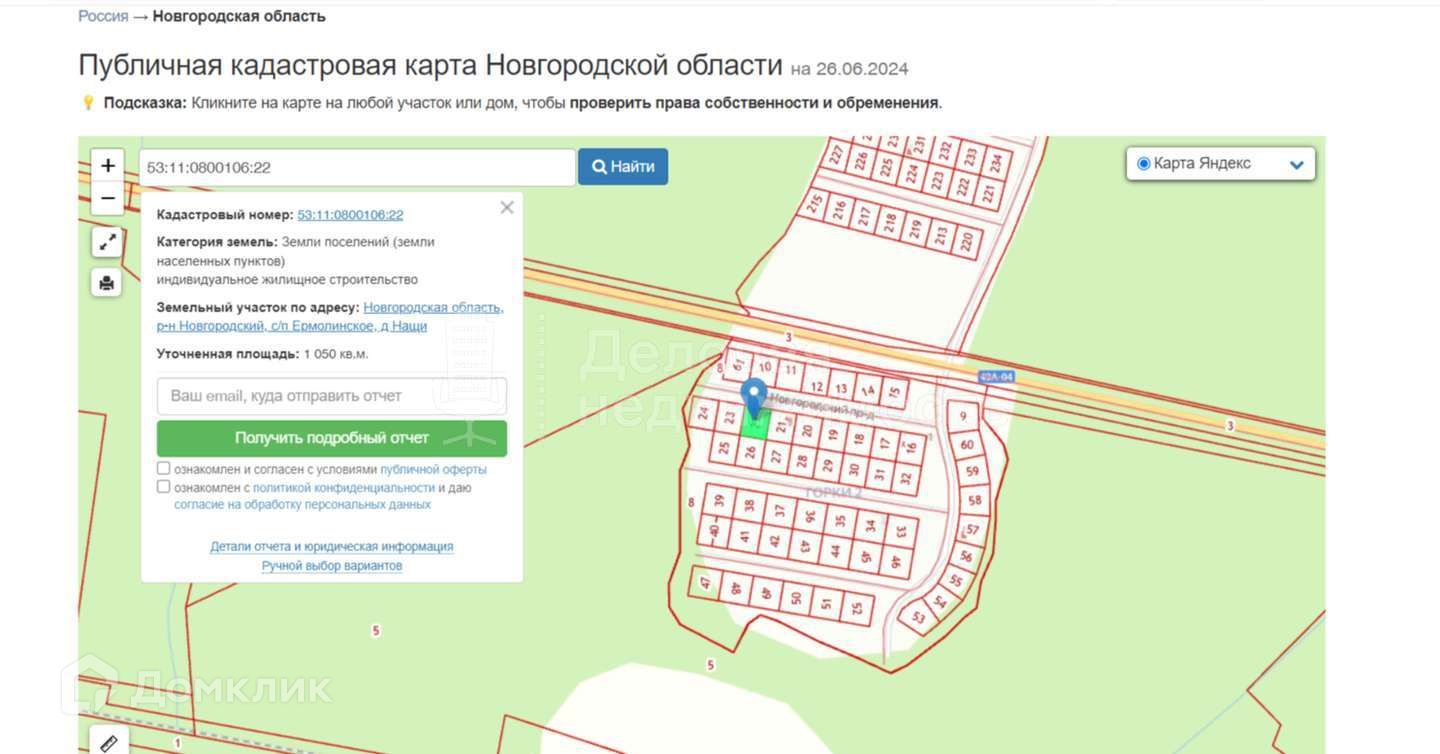This screenshot has height=754, width=1440.
Task: Click the cadastral number search field
Action: [357, 167]
